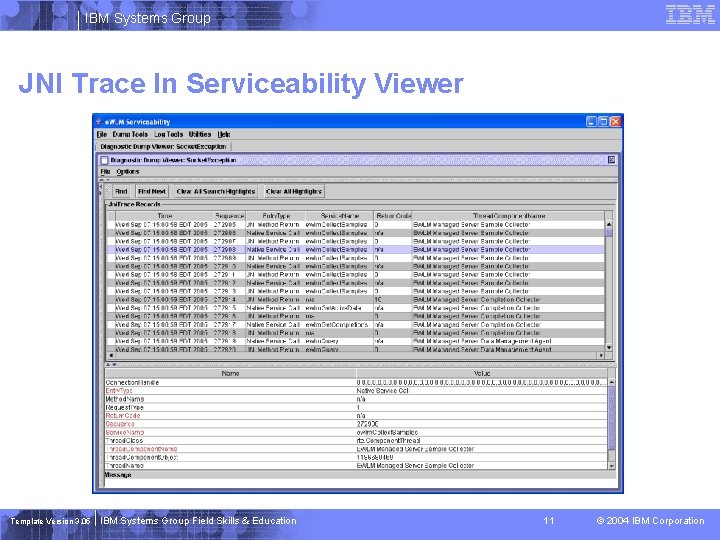Select the ConnectionHandle row in detail table

356,382
